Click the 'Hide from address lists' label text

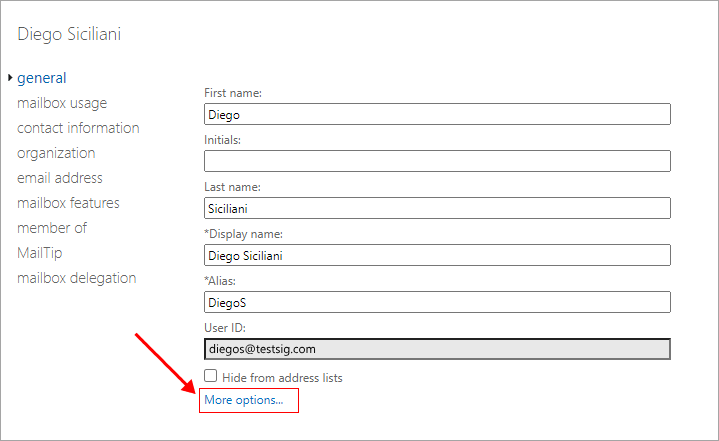(282, 378)
